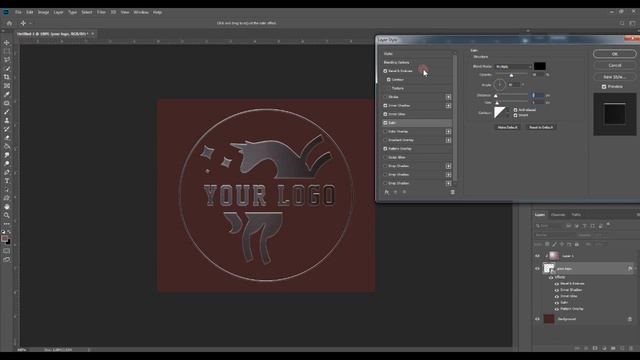
Task: Open the Layers panel blend mode dropdown
Action: 554,235
